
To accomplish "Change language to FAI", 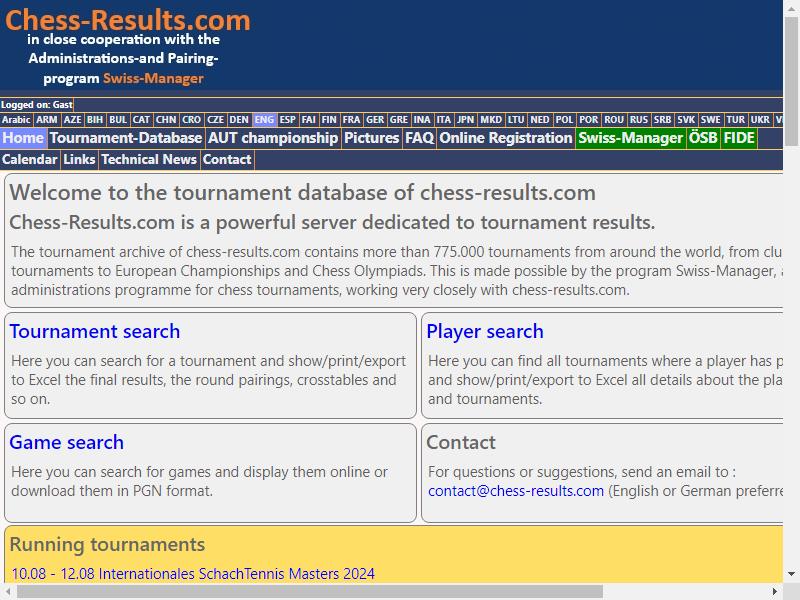I will point(309,119).
